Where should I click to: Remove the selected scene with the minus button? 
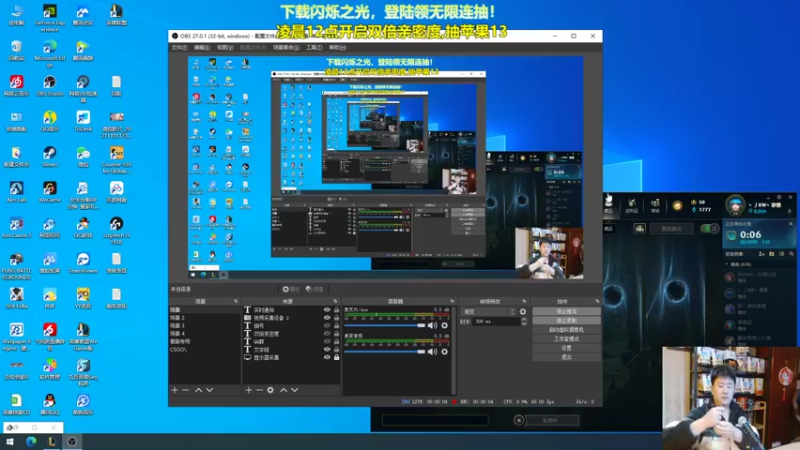point(185,390)
